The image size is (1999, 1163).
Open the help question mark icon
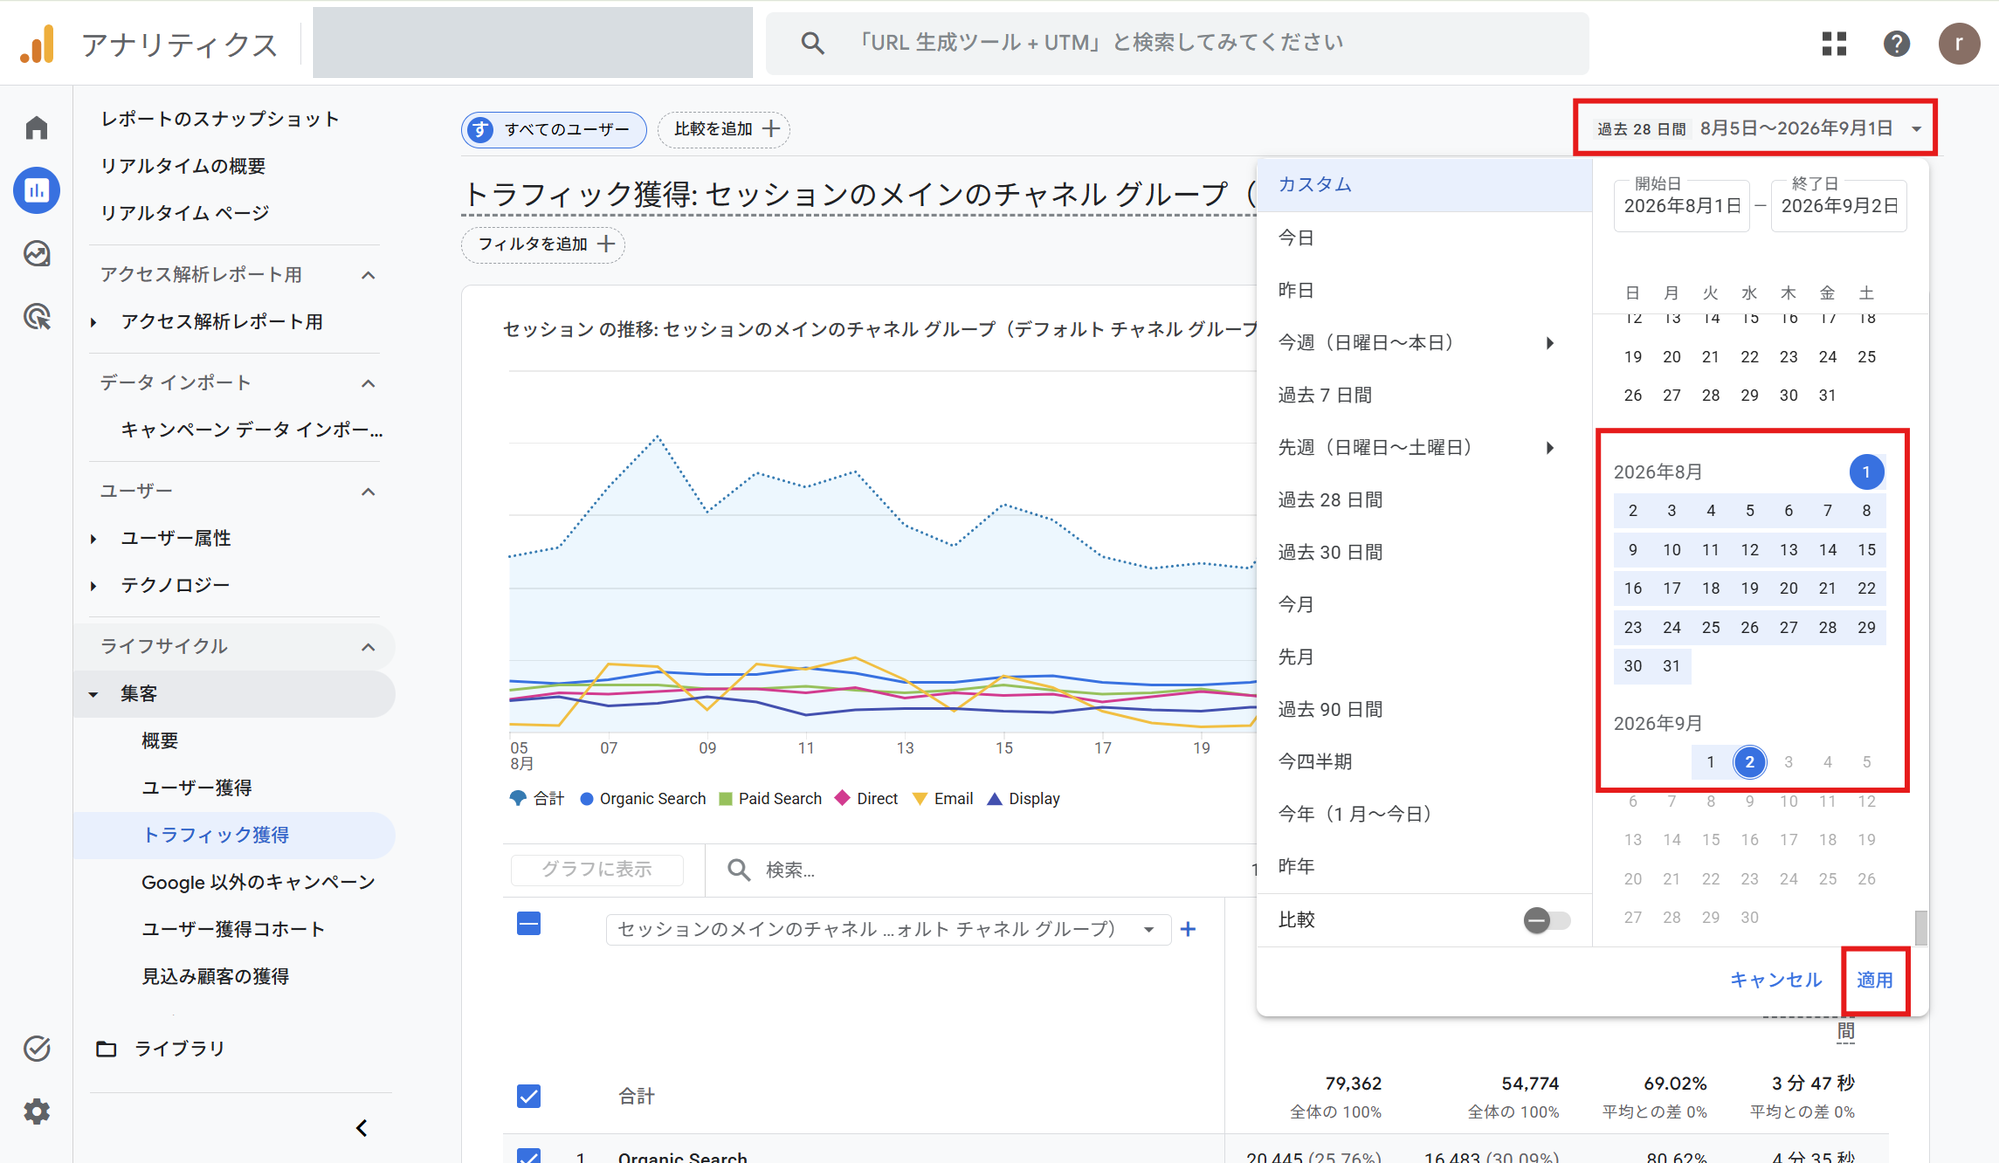pos(1896,44)
